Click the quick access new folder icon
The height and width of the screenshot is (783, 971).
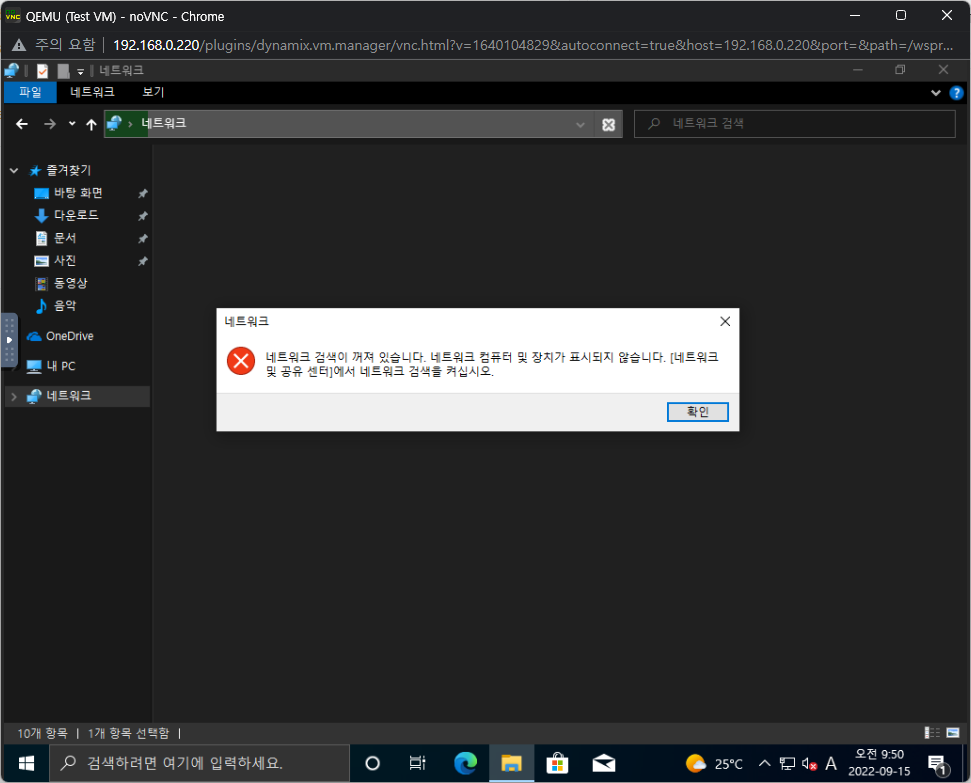coord(63,71)
